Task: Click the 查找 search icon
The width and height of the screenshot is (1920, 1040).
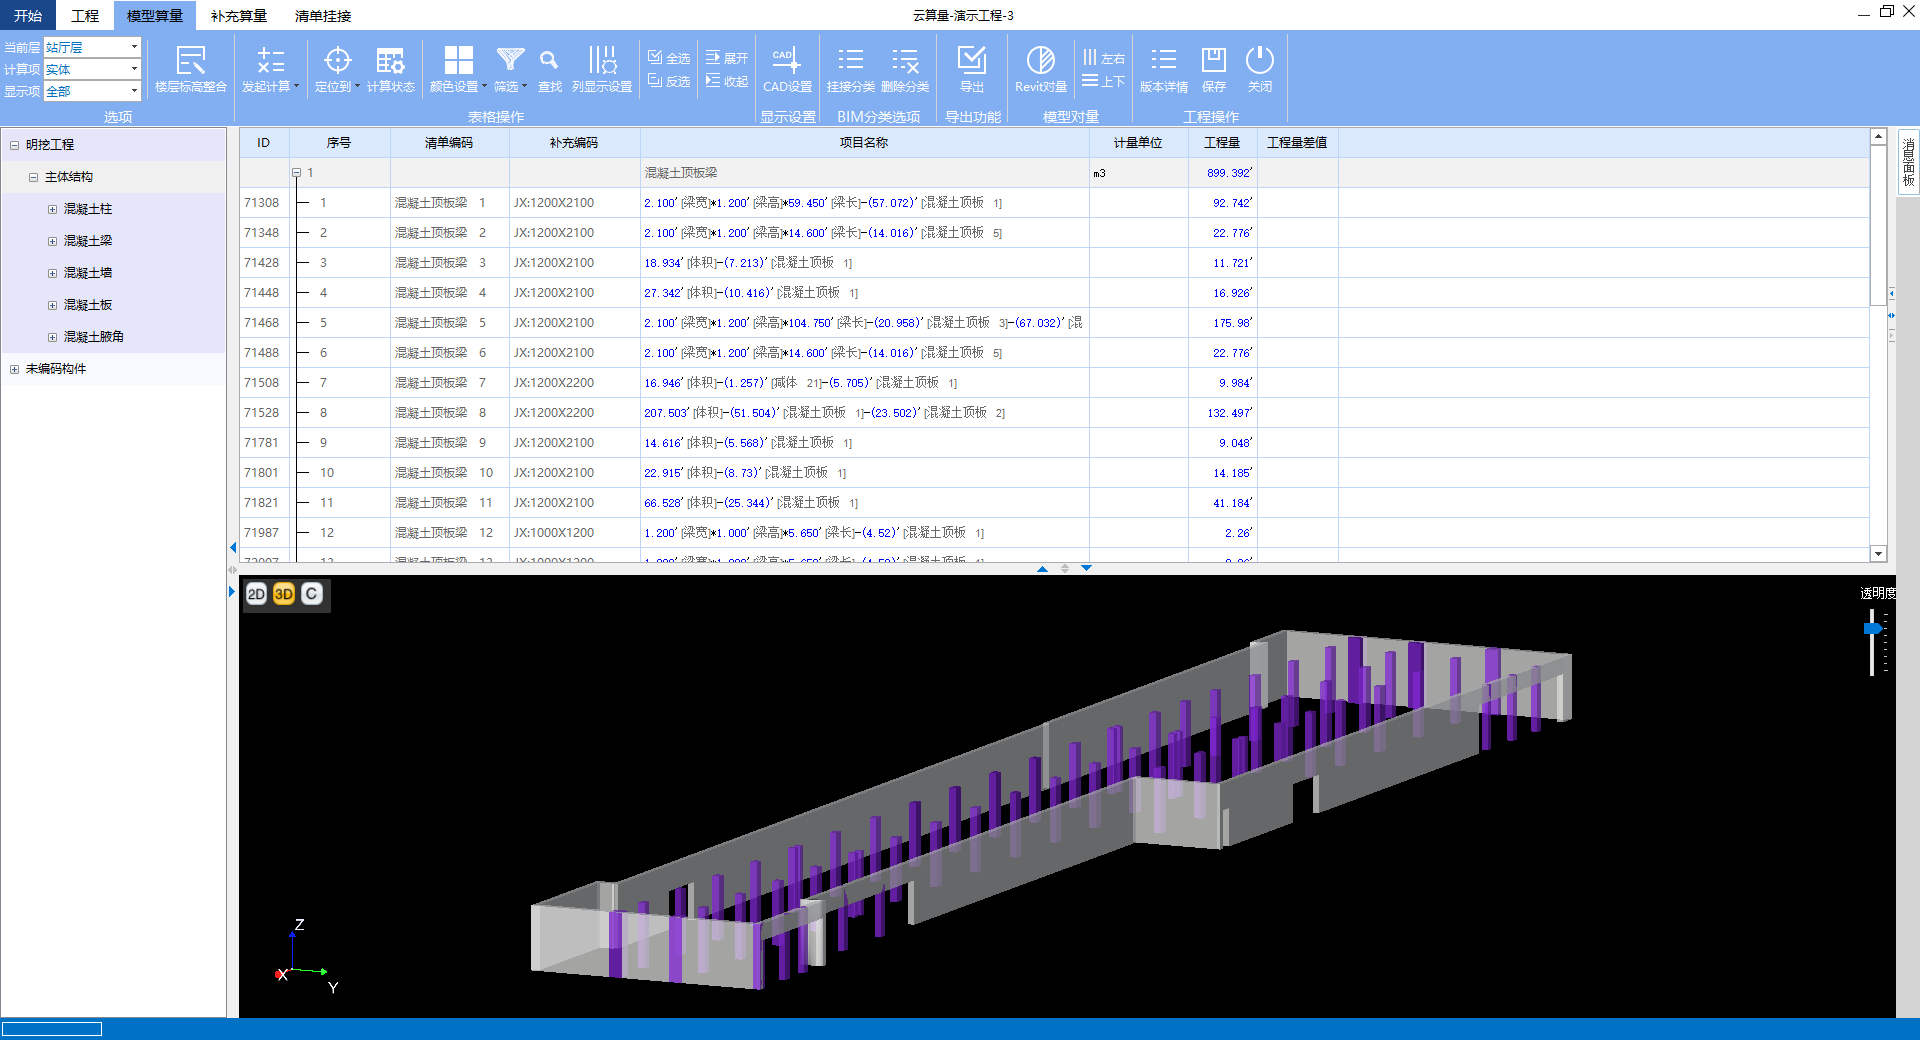Action: click(549, 68)
